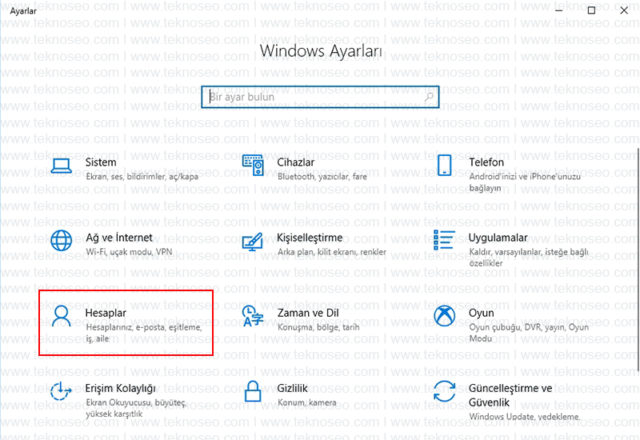Select the Ağ ve İnternet heading

pos(119,238)
